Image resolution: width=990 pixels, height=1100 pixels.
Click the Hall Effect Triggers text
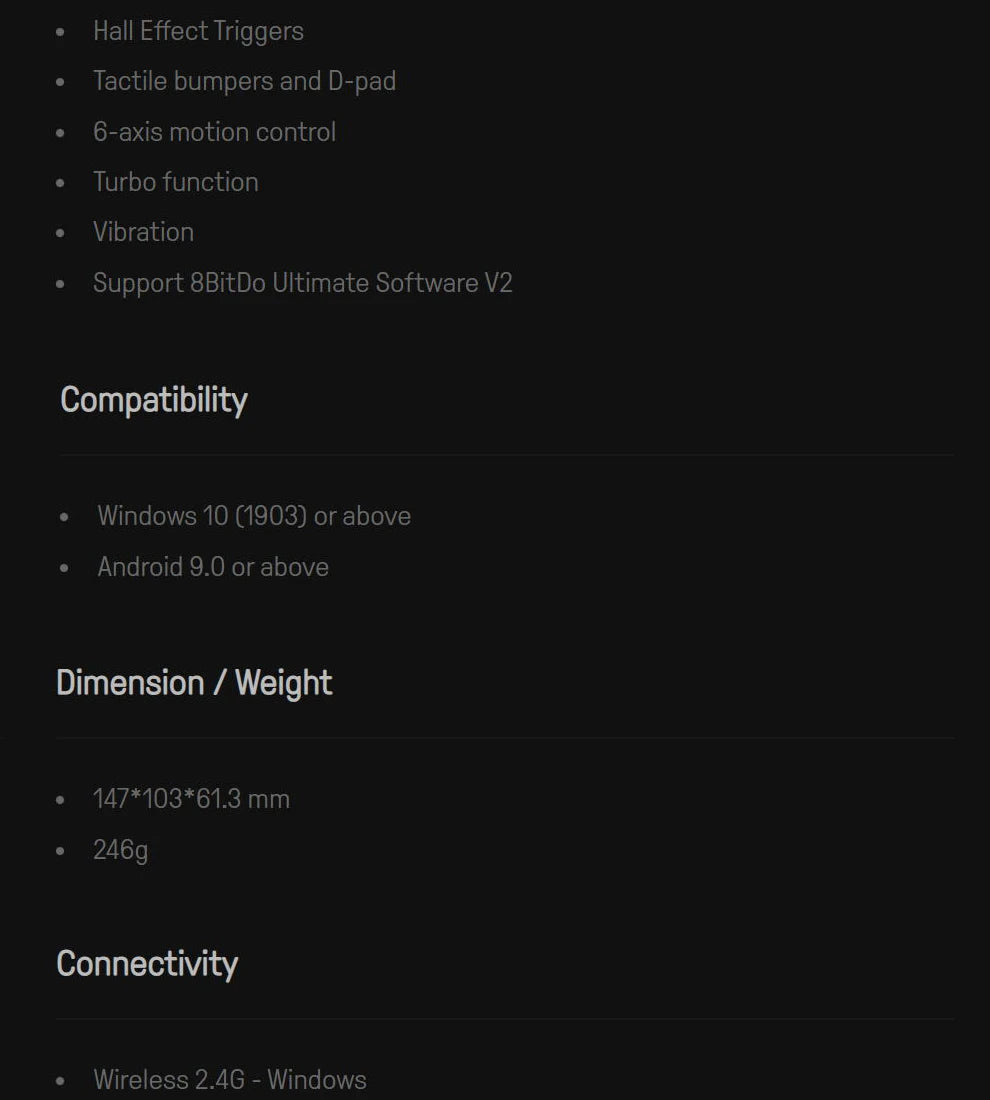pyautogui.click(x=198, y=31)
